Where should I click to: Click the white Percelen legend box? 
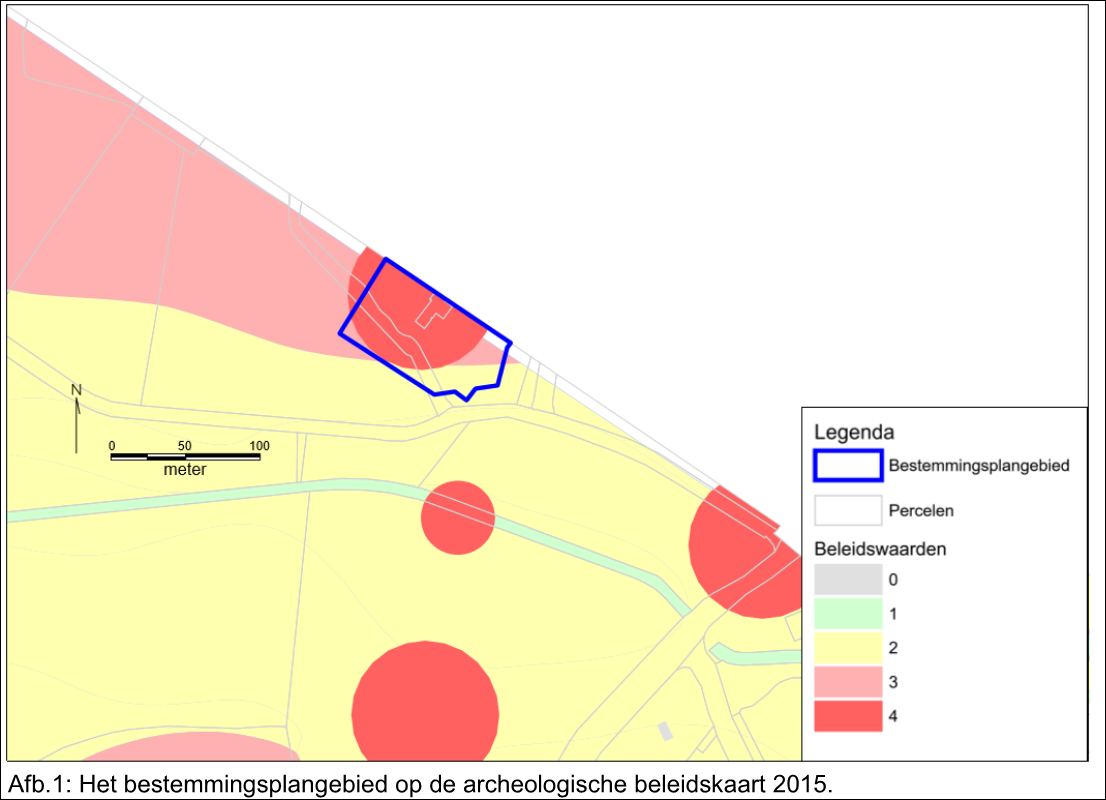[848, 511]
